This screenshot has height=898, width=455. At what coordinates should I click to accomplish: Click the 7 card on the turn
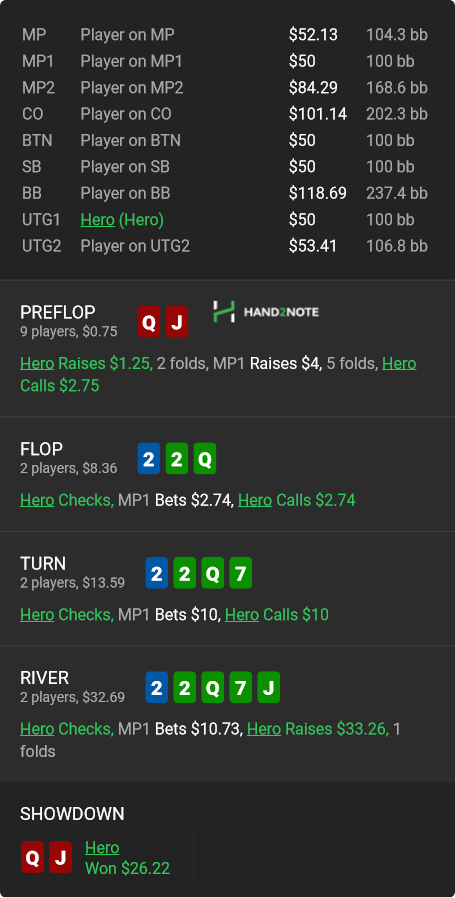(241, 573)
